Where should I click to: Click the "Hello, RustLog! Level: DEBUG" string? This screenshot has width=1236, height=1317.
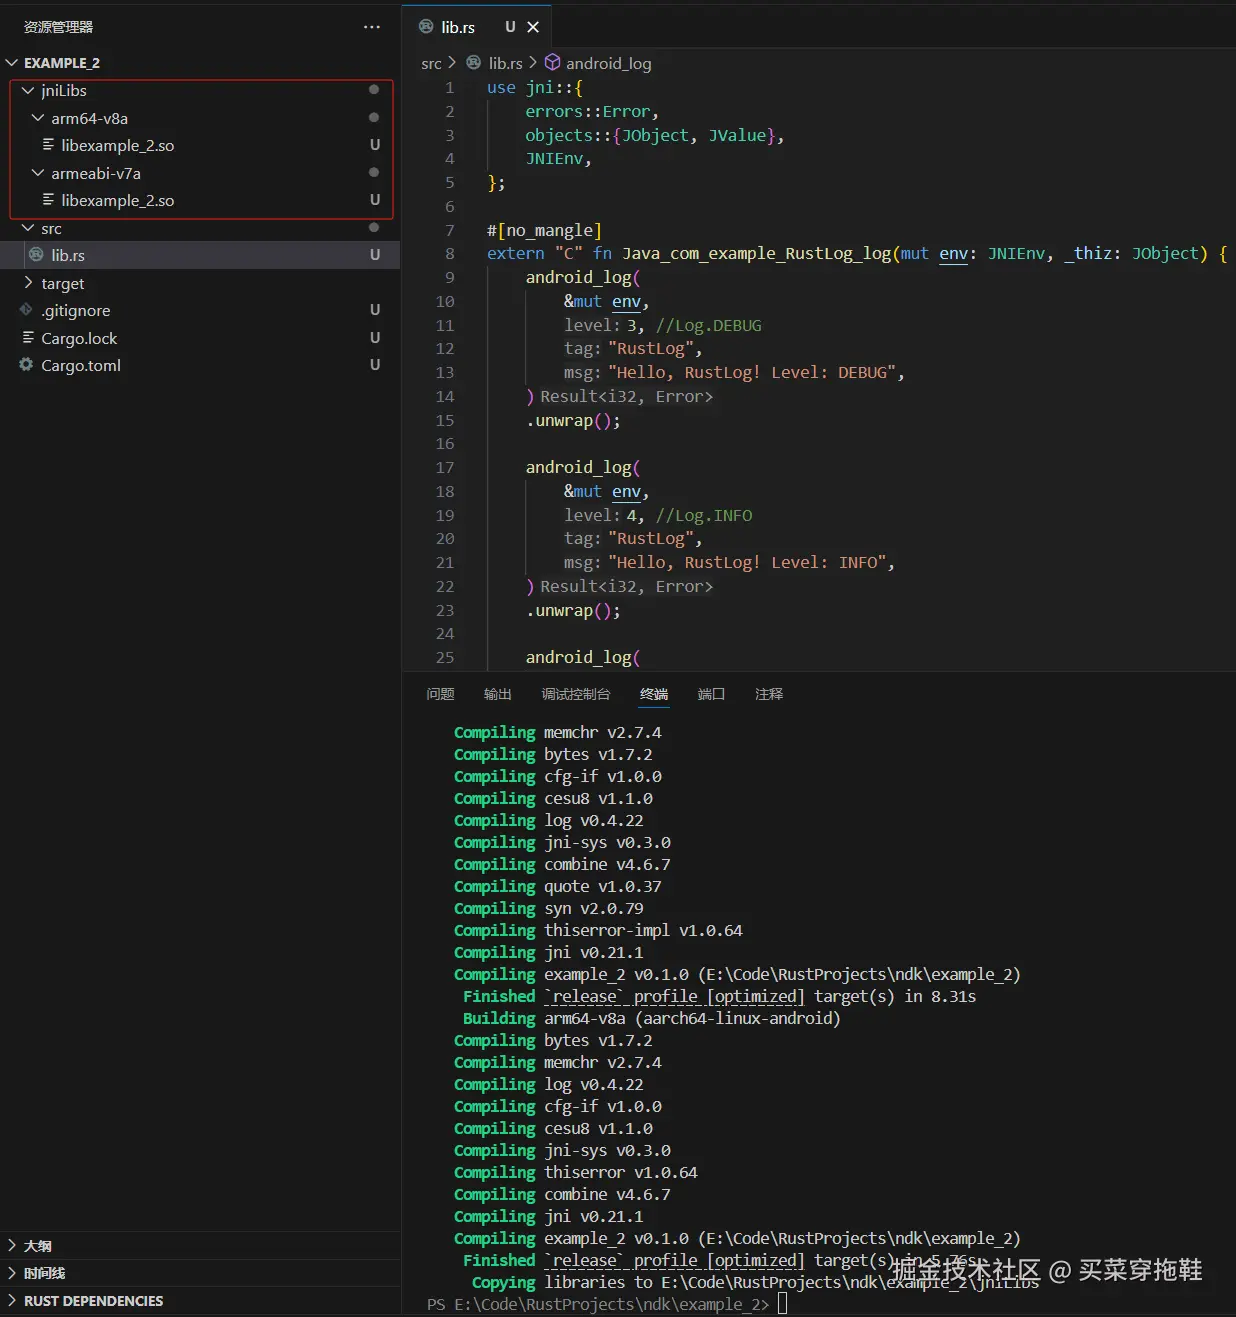click(x=752, y=372)
